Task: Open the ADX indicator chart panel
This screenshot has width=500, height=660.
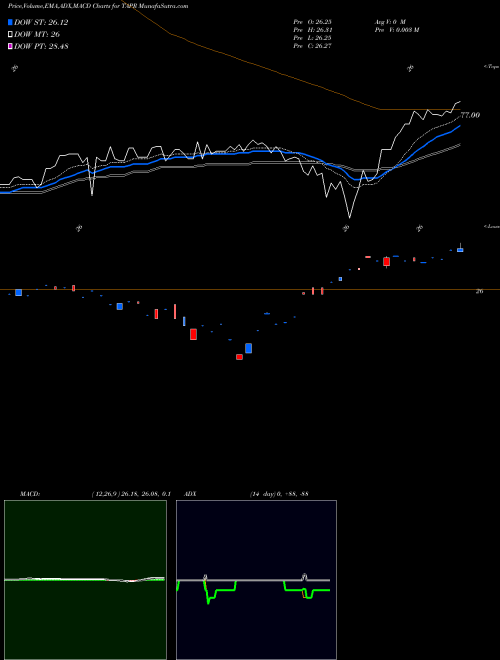Action: [x=256, y=580]
